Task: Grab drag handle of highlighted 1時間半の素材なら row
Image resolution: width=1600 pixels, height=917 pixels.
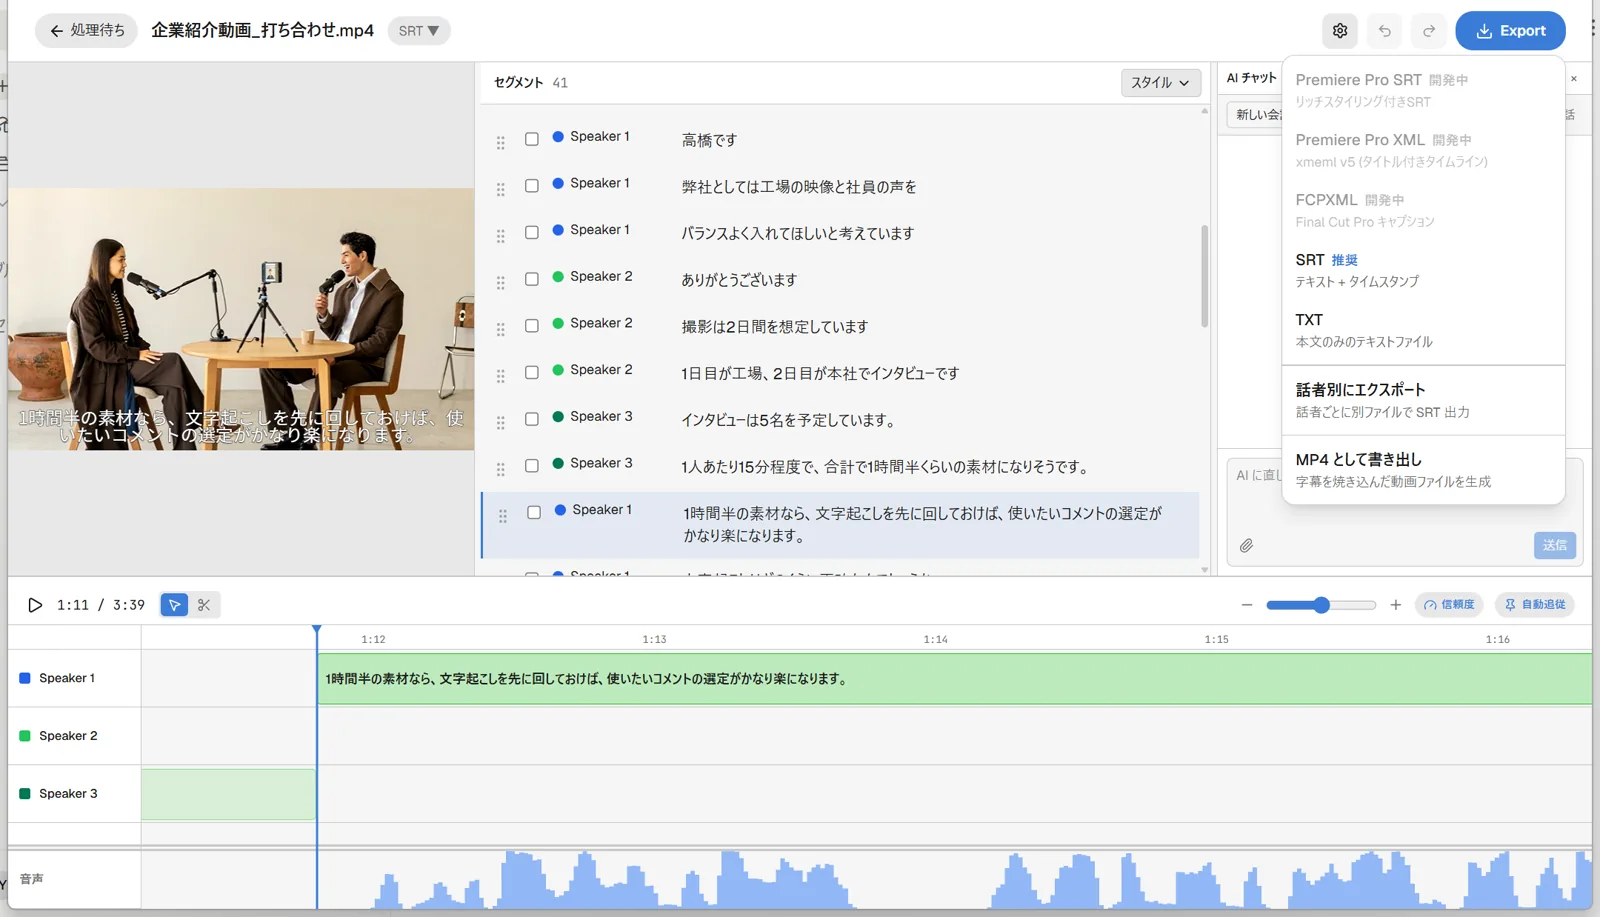Action: pyautogui.click(x=503, y=516)
